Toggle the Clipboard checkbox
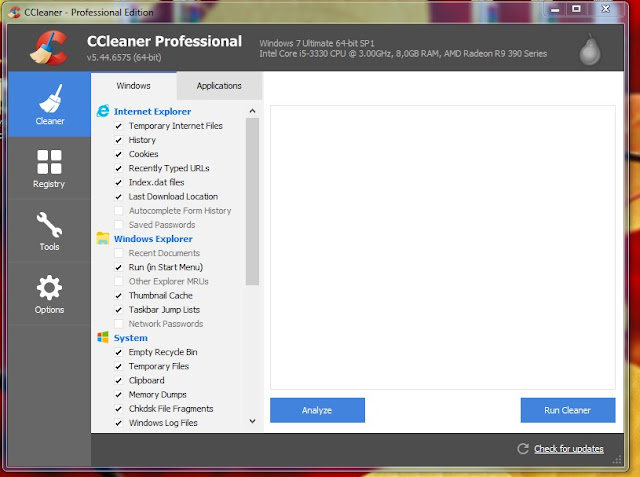 point(118,381)
